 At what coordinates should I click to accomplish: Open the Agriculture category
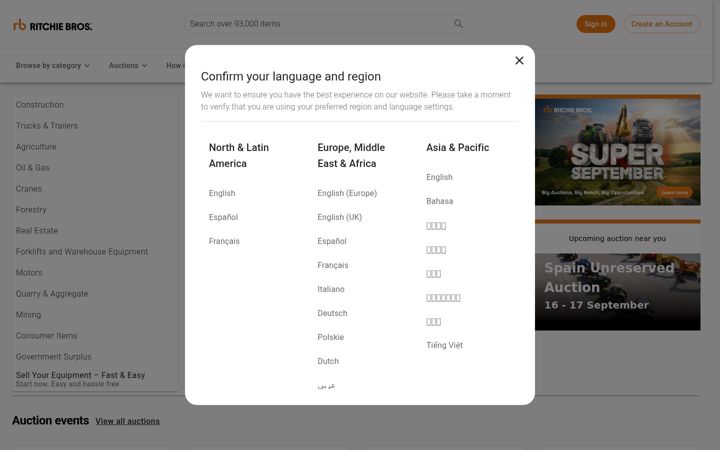coord(36,147)
